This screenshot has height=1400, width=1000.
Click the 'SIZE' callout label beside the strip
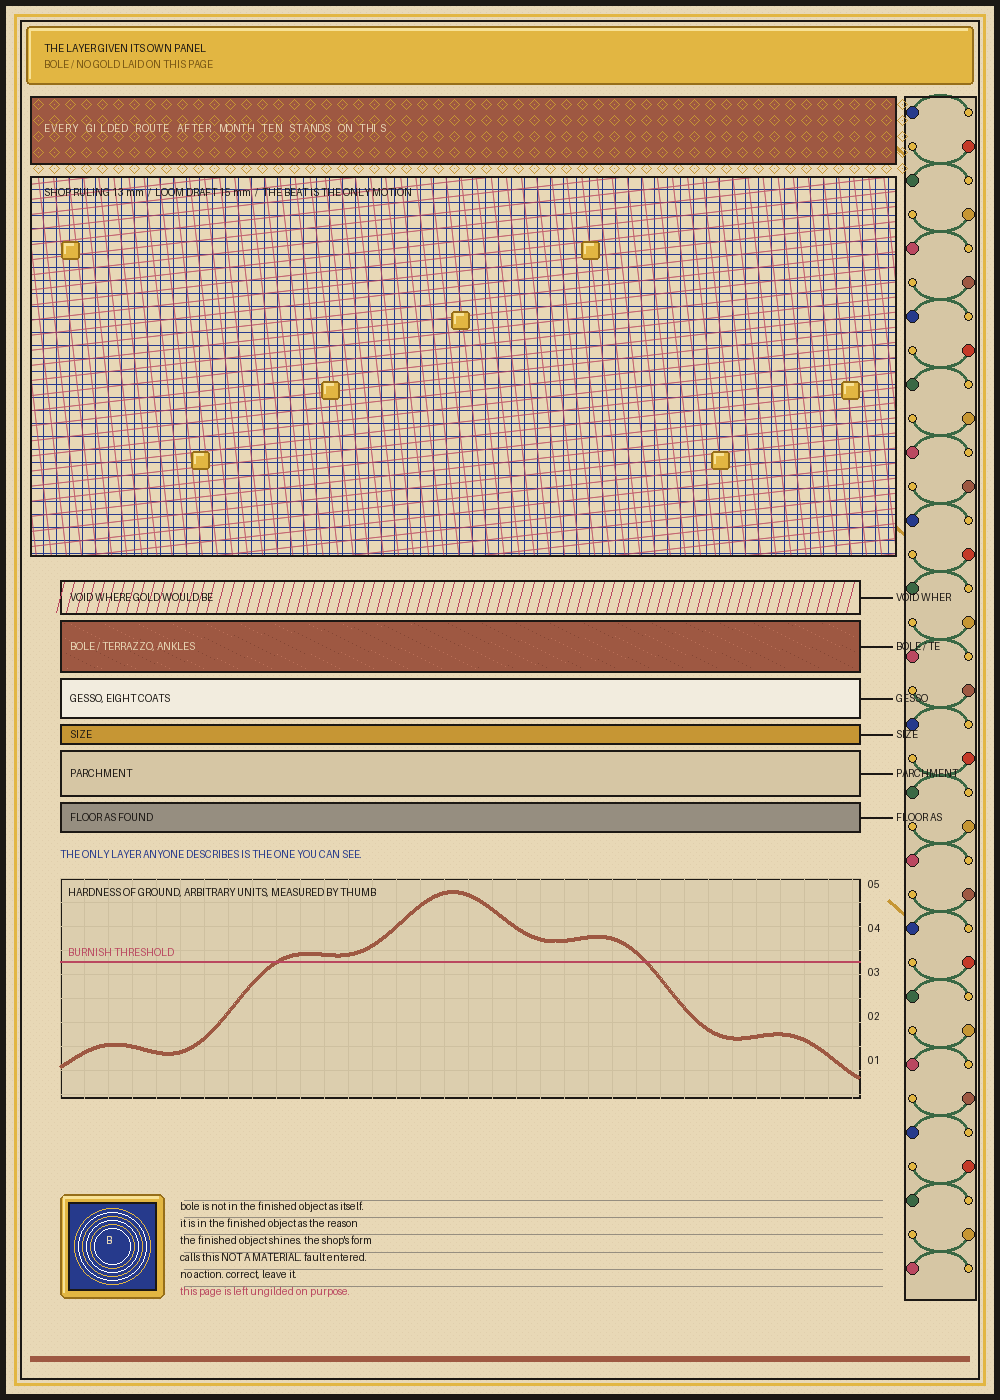tap(907, 735)
